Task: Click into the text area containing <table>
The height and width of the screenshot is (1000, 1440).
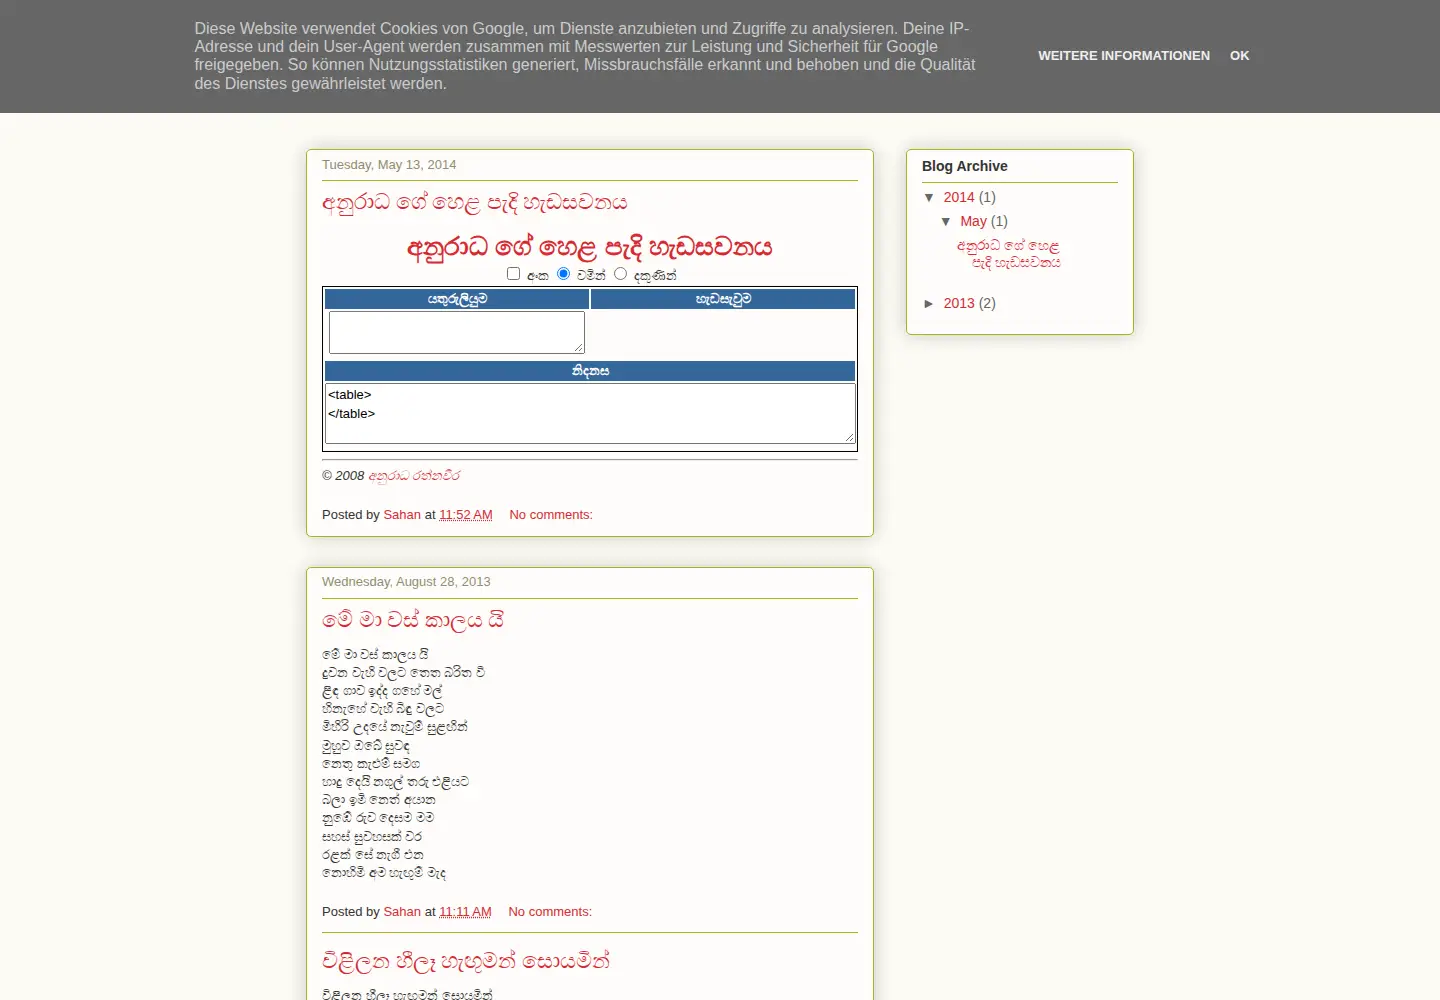Action: [x=590, y=413]
